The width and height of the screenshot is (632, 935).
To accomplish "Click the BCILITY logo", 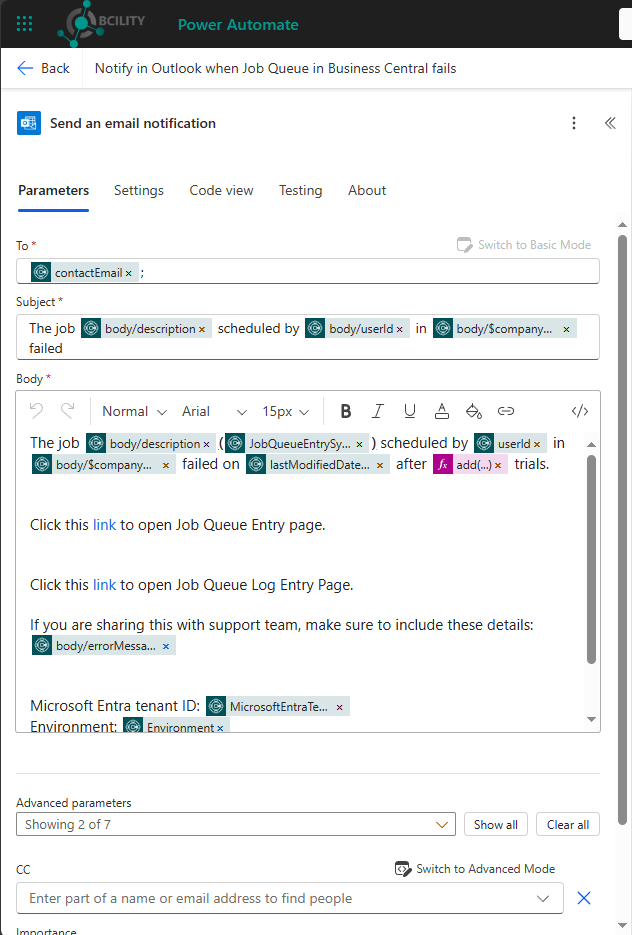I will [x=101, y=24].
